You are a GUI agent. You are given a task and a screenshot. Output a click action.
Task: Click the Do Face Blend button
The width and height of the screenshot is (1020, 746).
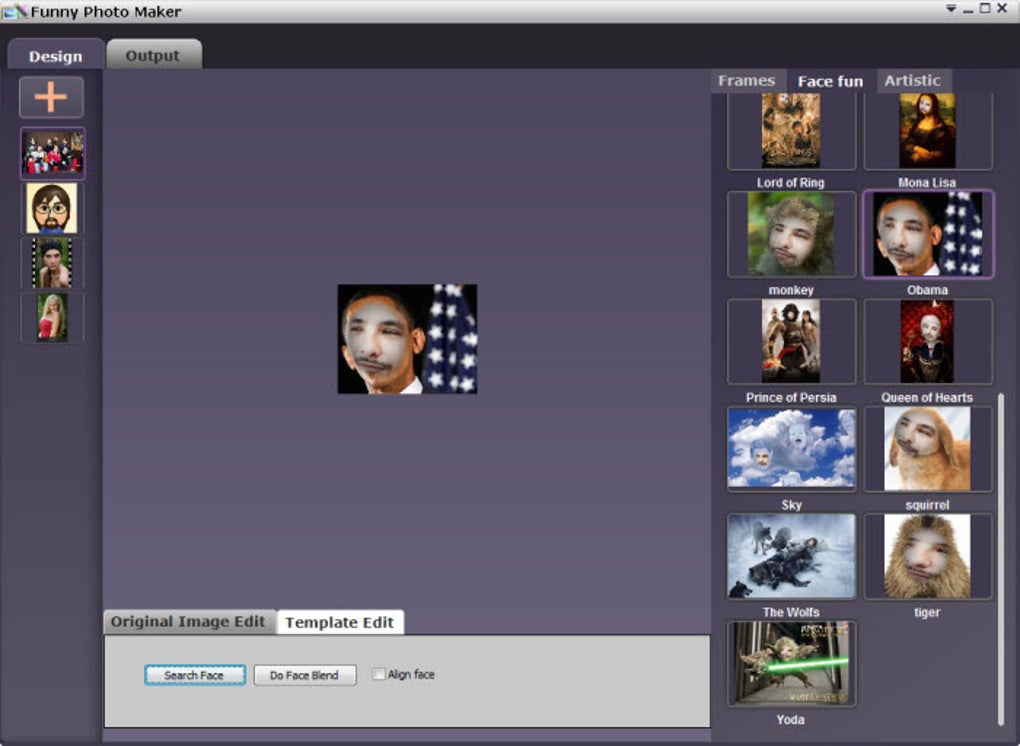tap(304, 675)
